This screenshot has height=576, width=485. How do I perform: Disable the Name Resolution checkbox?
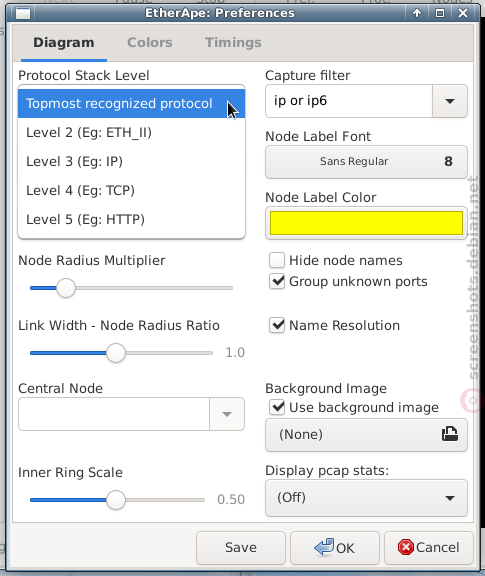click(x=277, y=325)
